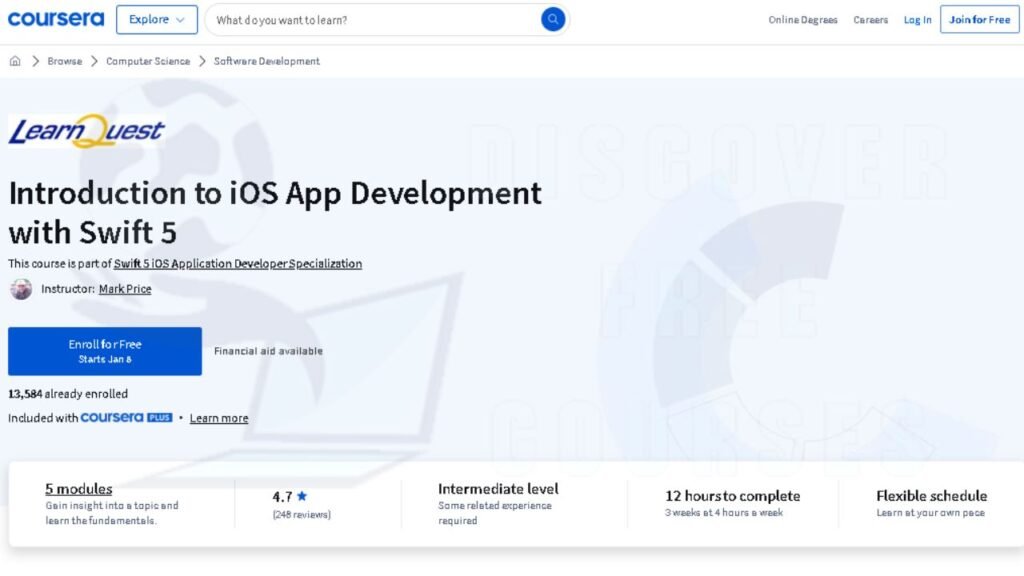Image resolution: width=1024 pixels, height=576 pixels.
Task: Open Learn more link
Action: click(219, 418)
